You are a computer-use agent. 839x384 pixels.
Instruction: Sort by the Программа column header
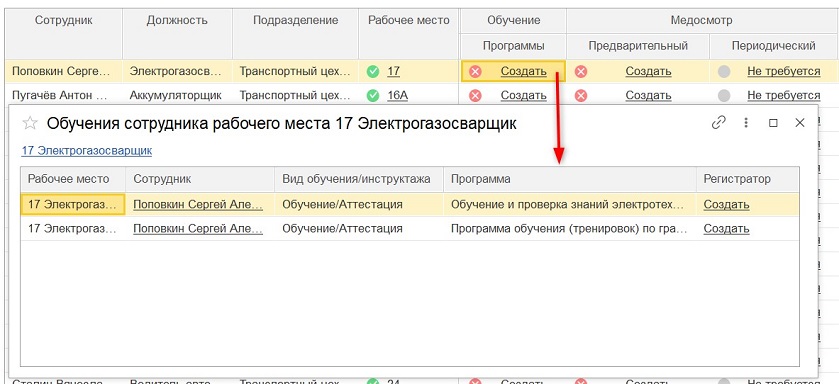(x=570, y=179)
